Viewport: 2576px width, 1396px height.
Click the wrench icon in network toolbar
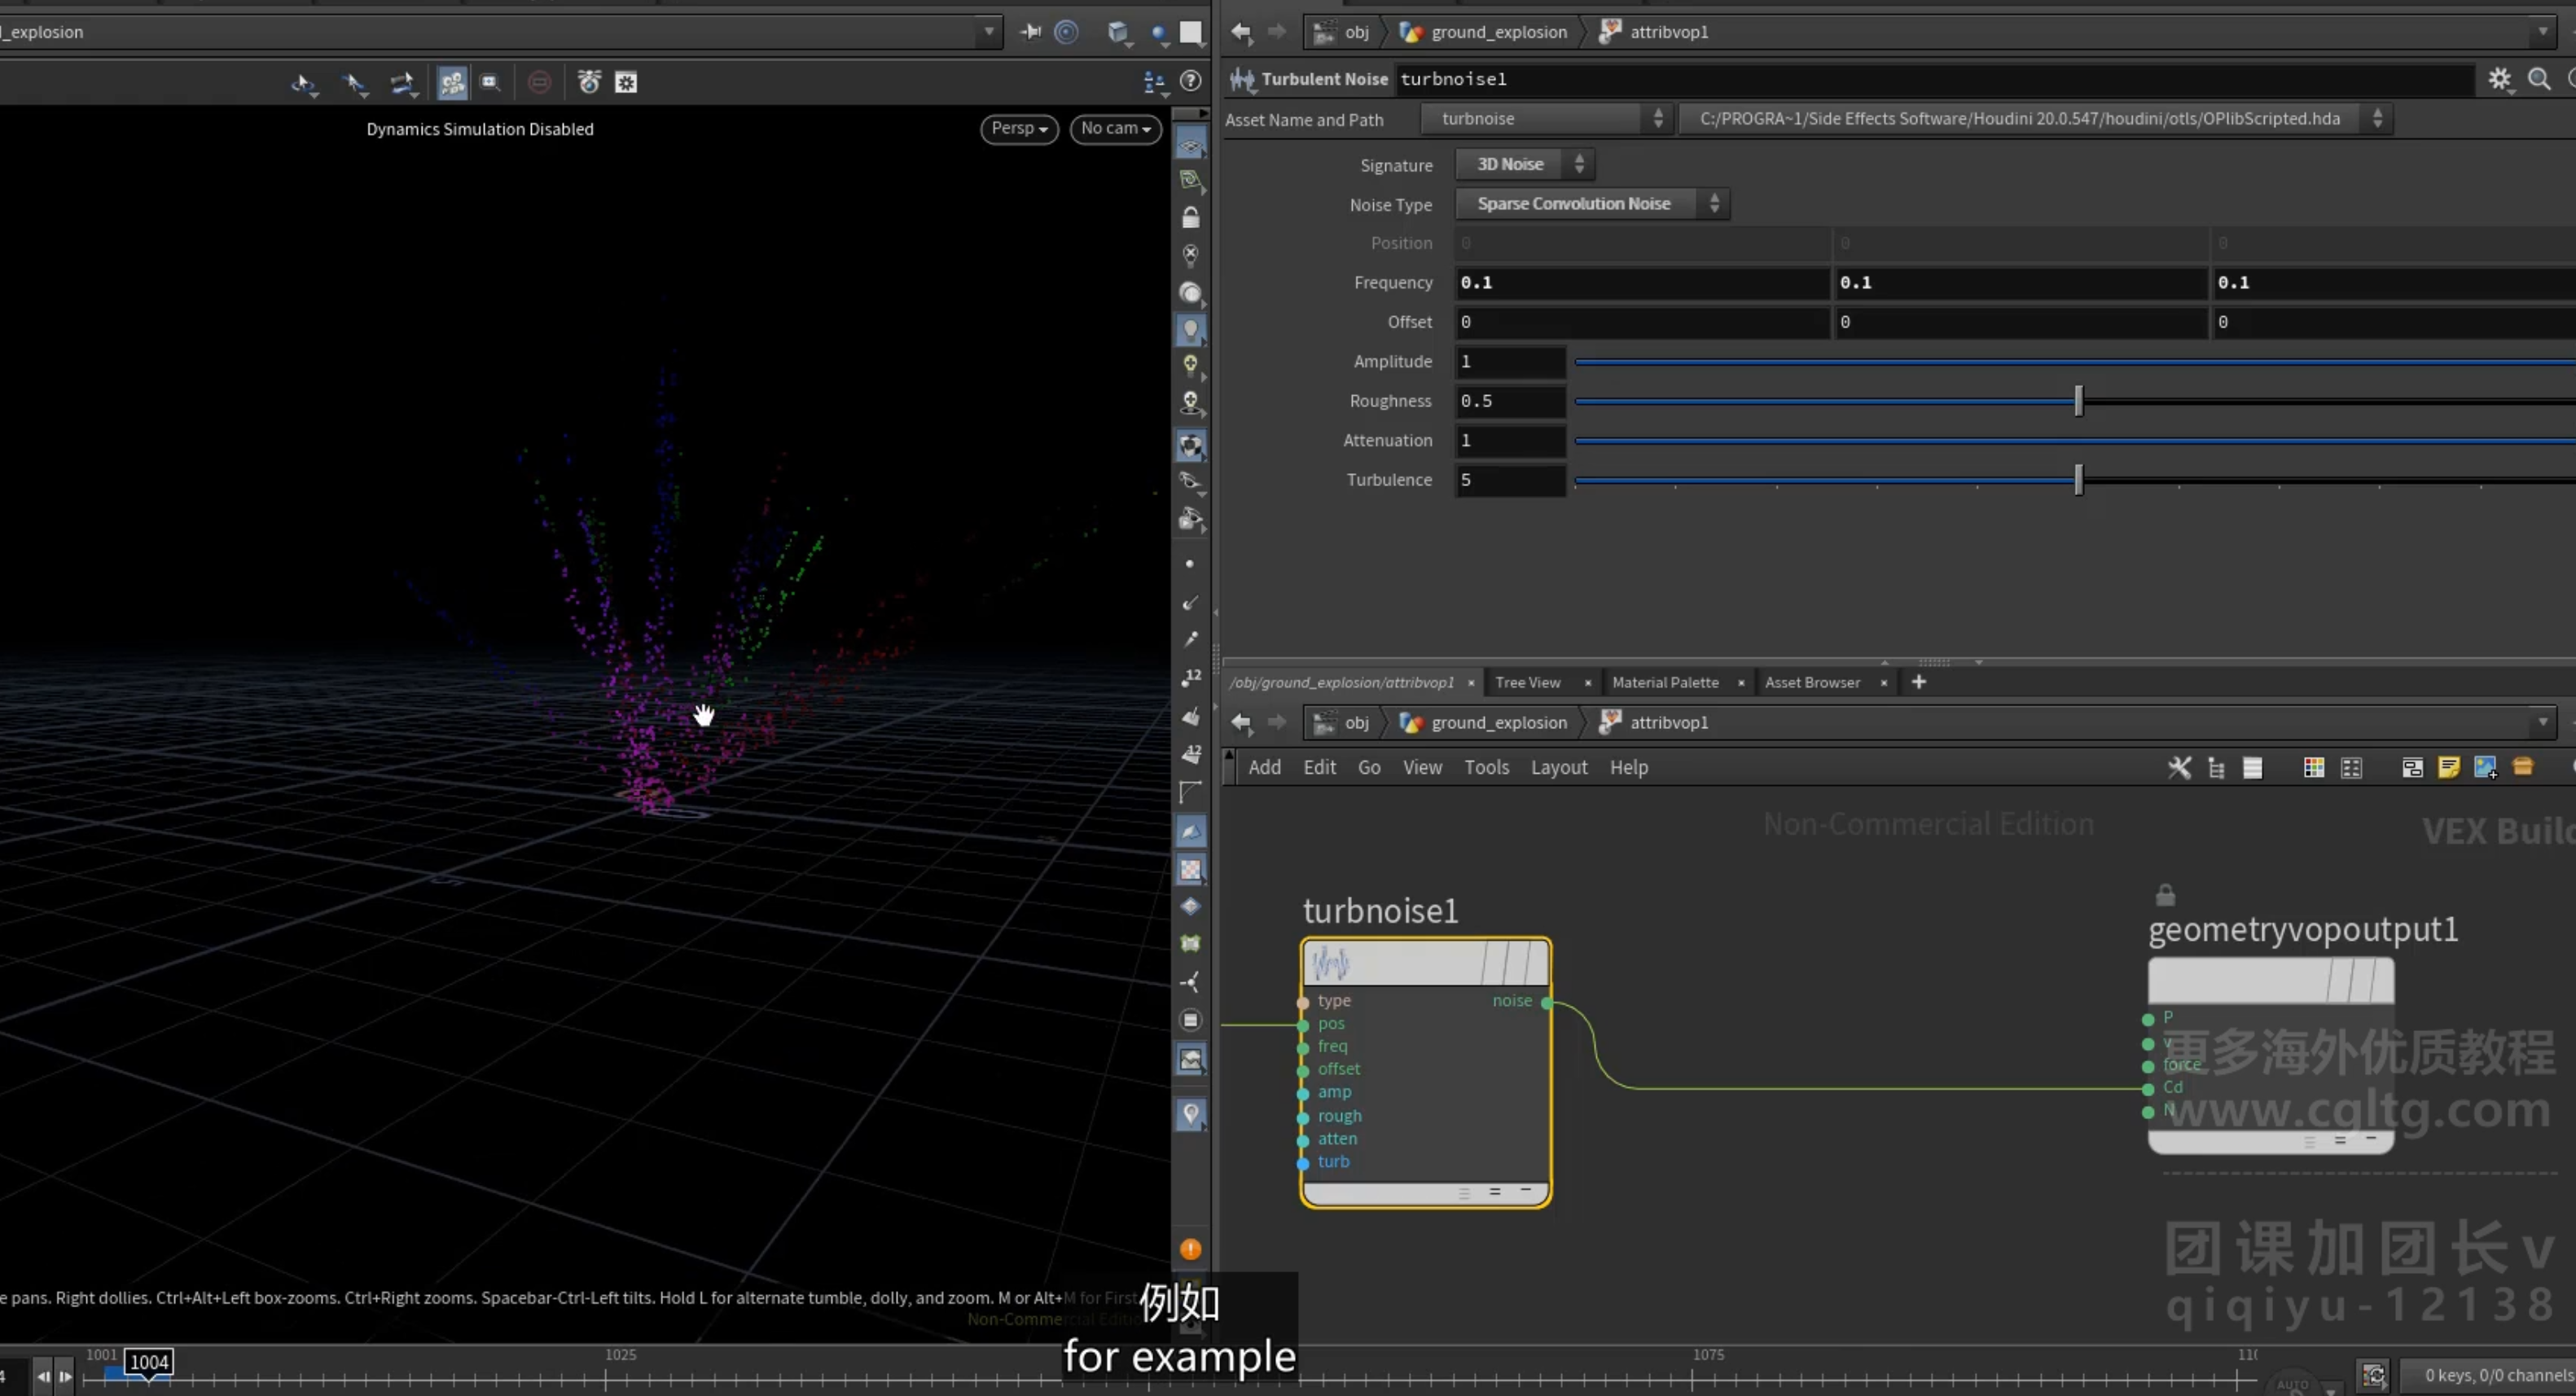pos(2179,768)
